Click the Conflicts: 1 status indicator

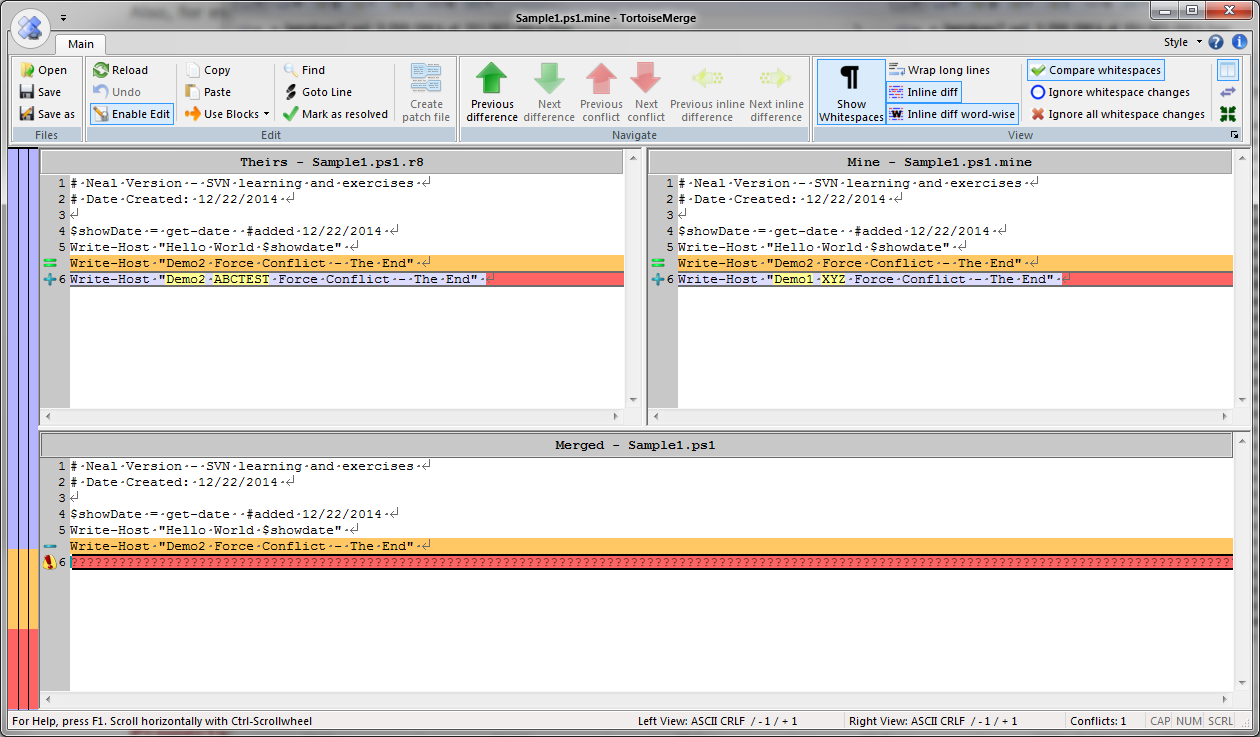tap(1098, 721)
